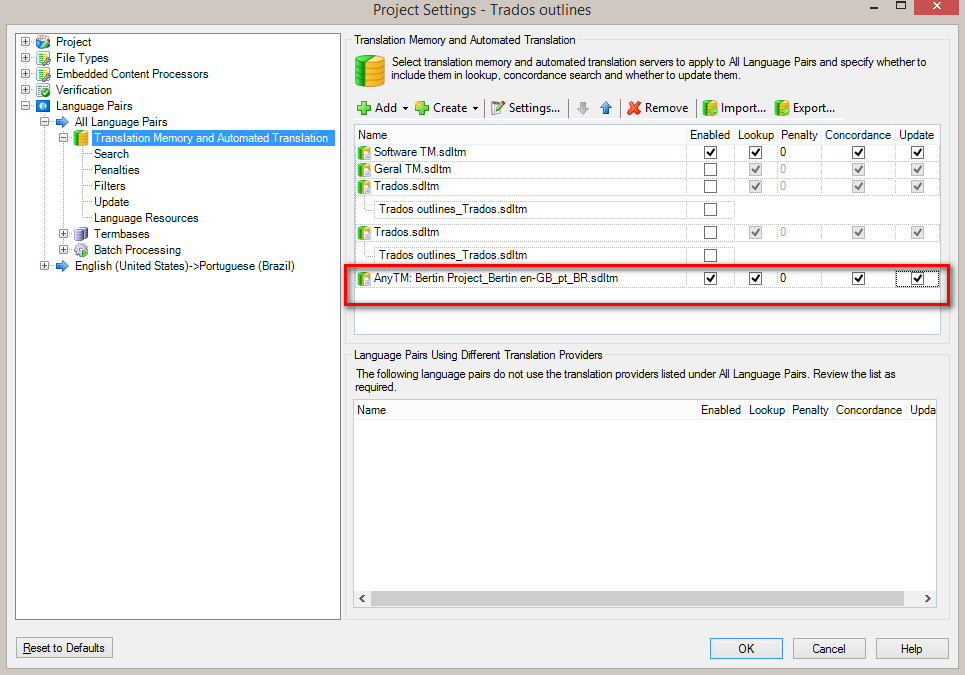Toggle Update for AnyTM Bertin Project
The height and width of the screenshot is (675, 965).
coord(918,279)
